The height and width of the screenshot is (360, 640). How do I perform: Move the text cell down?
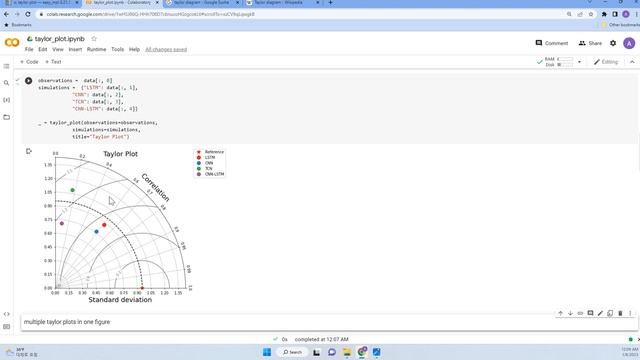[x=570, y=313]
